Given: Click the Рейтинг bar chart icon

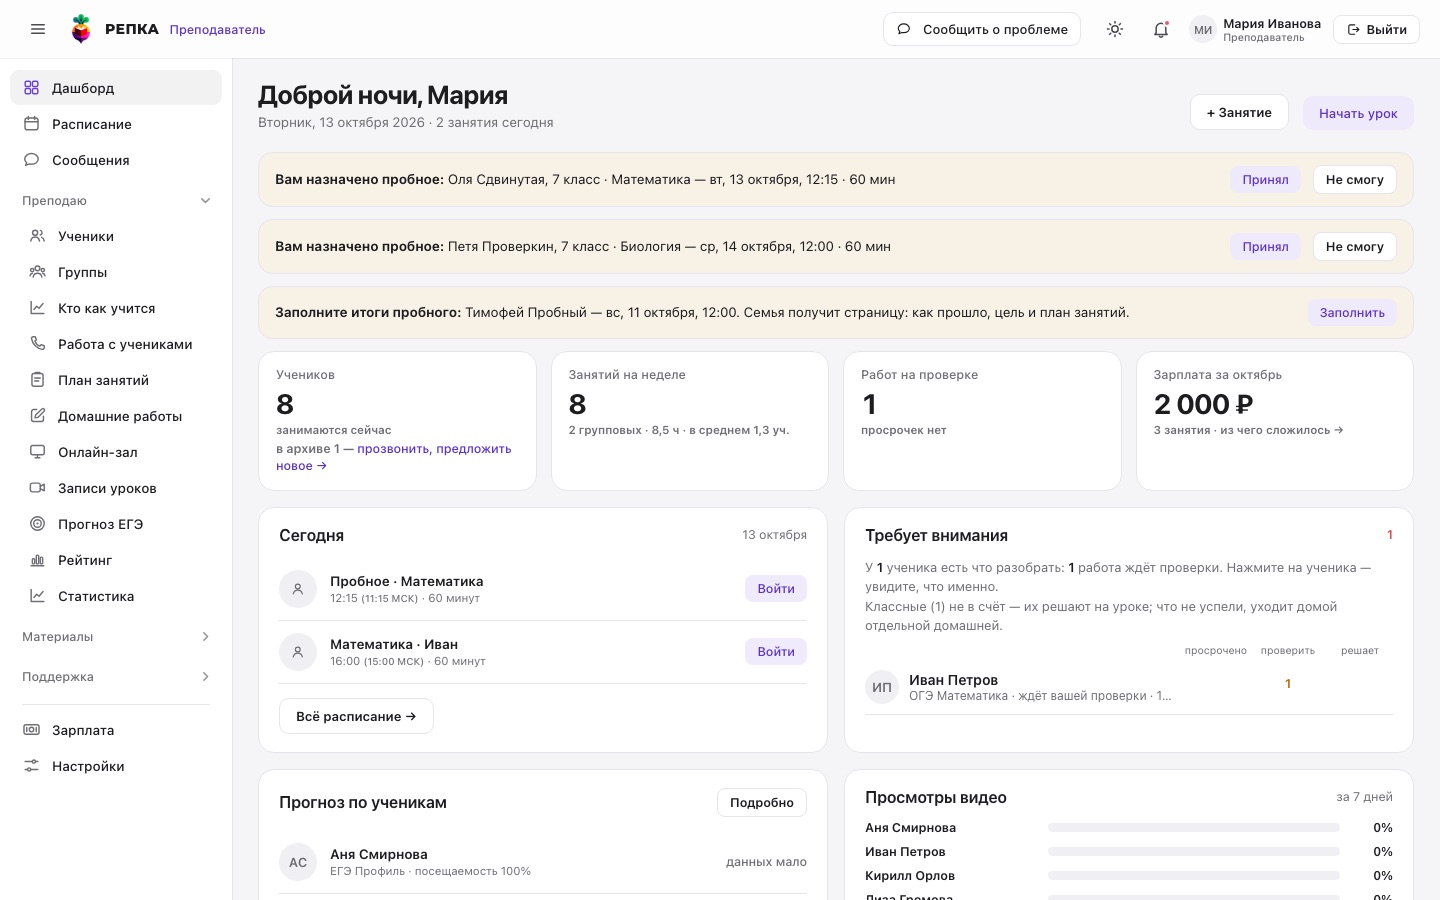Looking at the screenshot, I should pyautogui.click(x=38, y=560).
